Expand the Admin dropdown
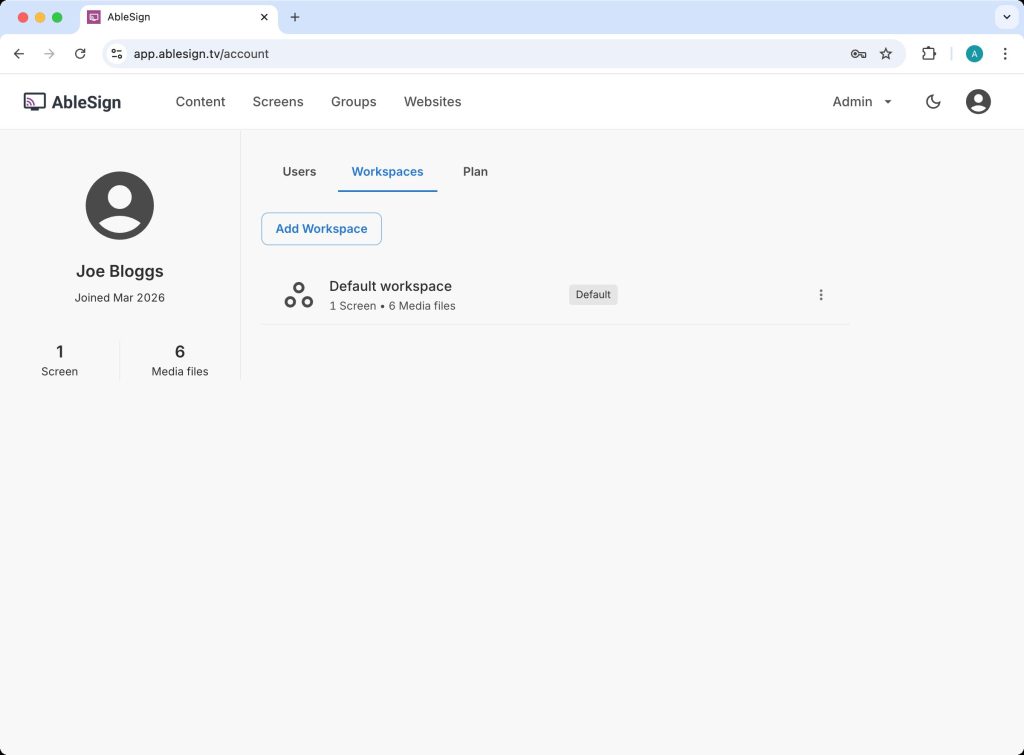 (x=862, y=101)
